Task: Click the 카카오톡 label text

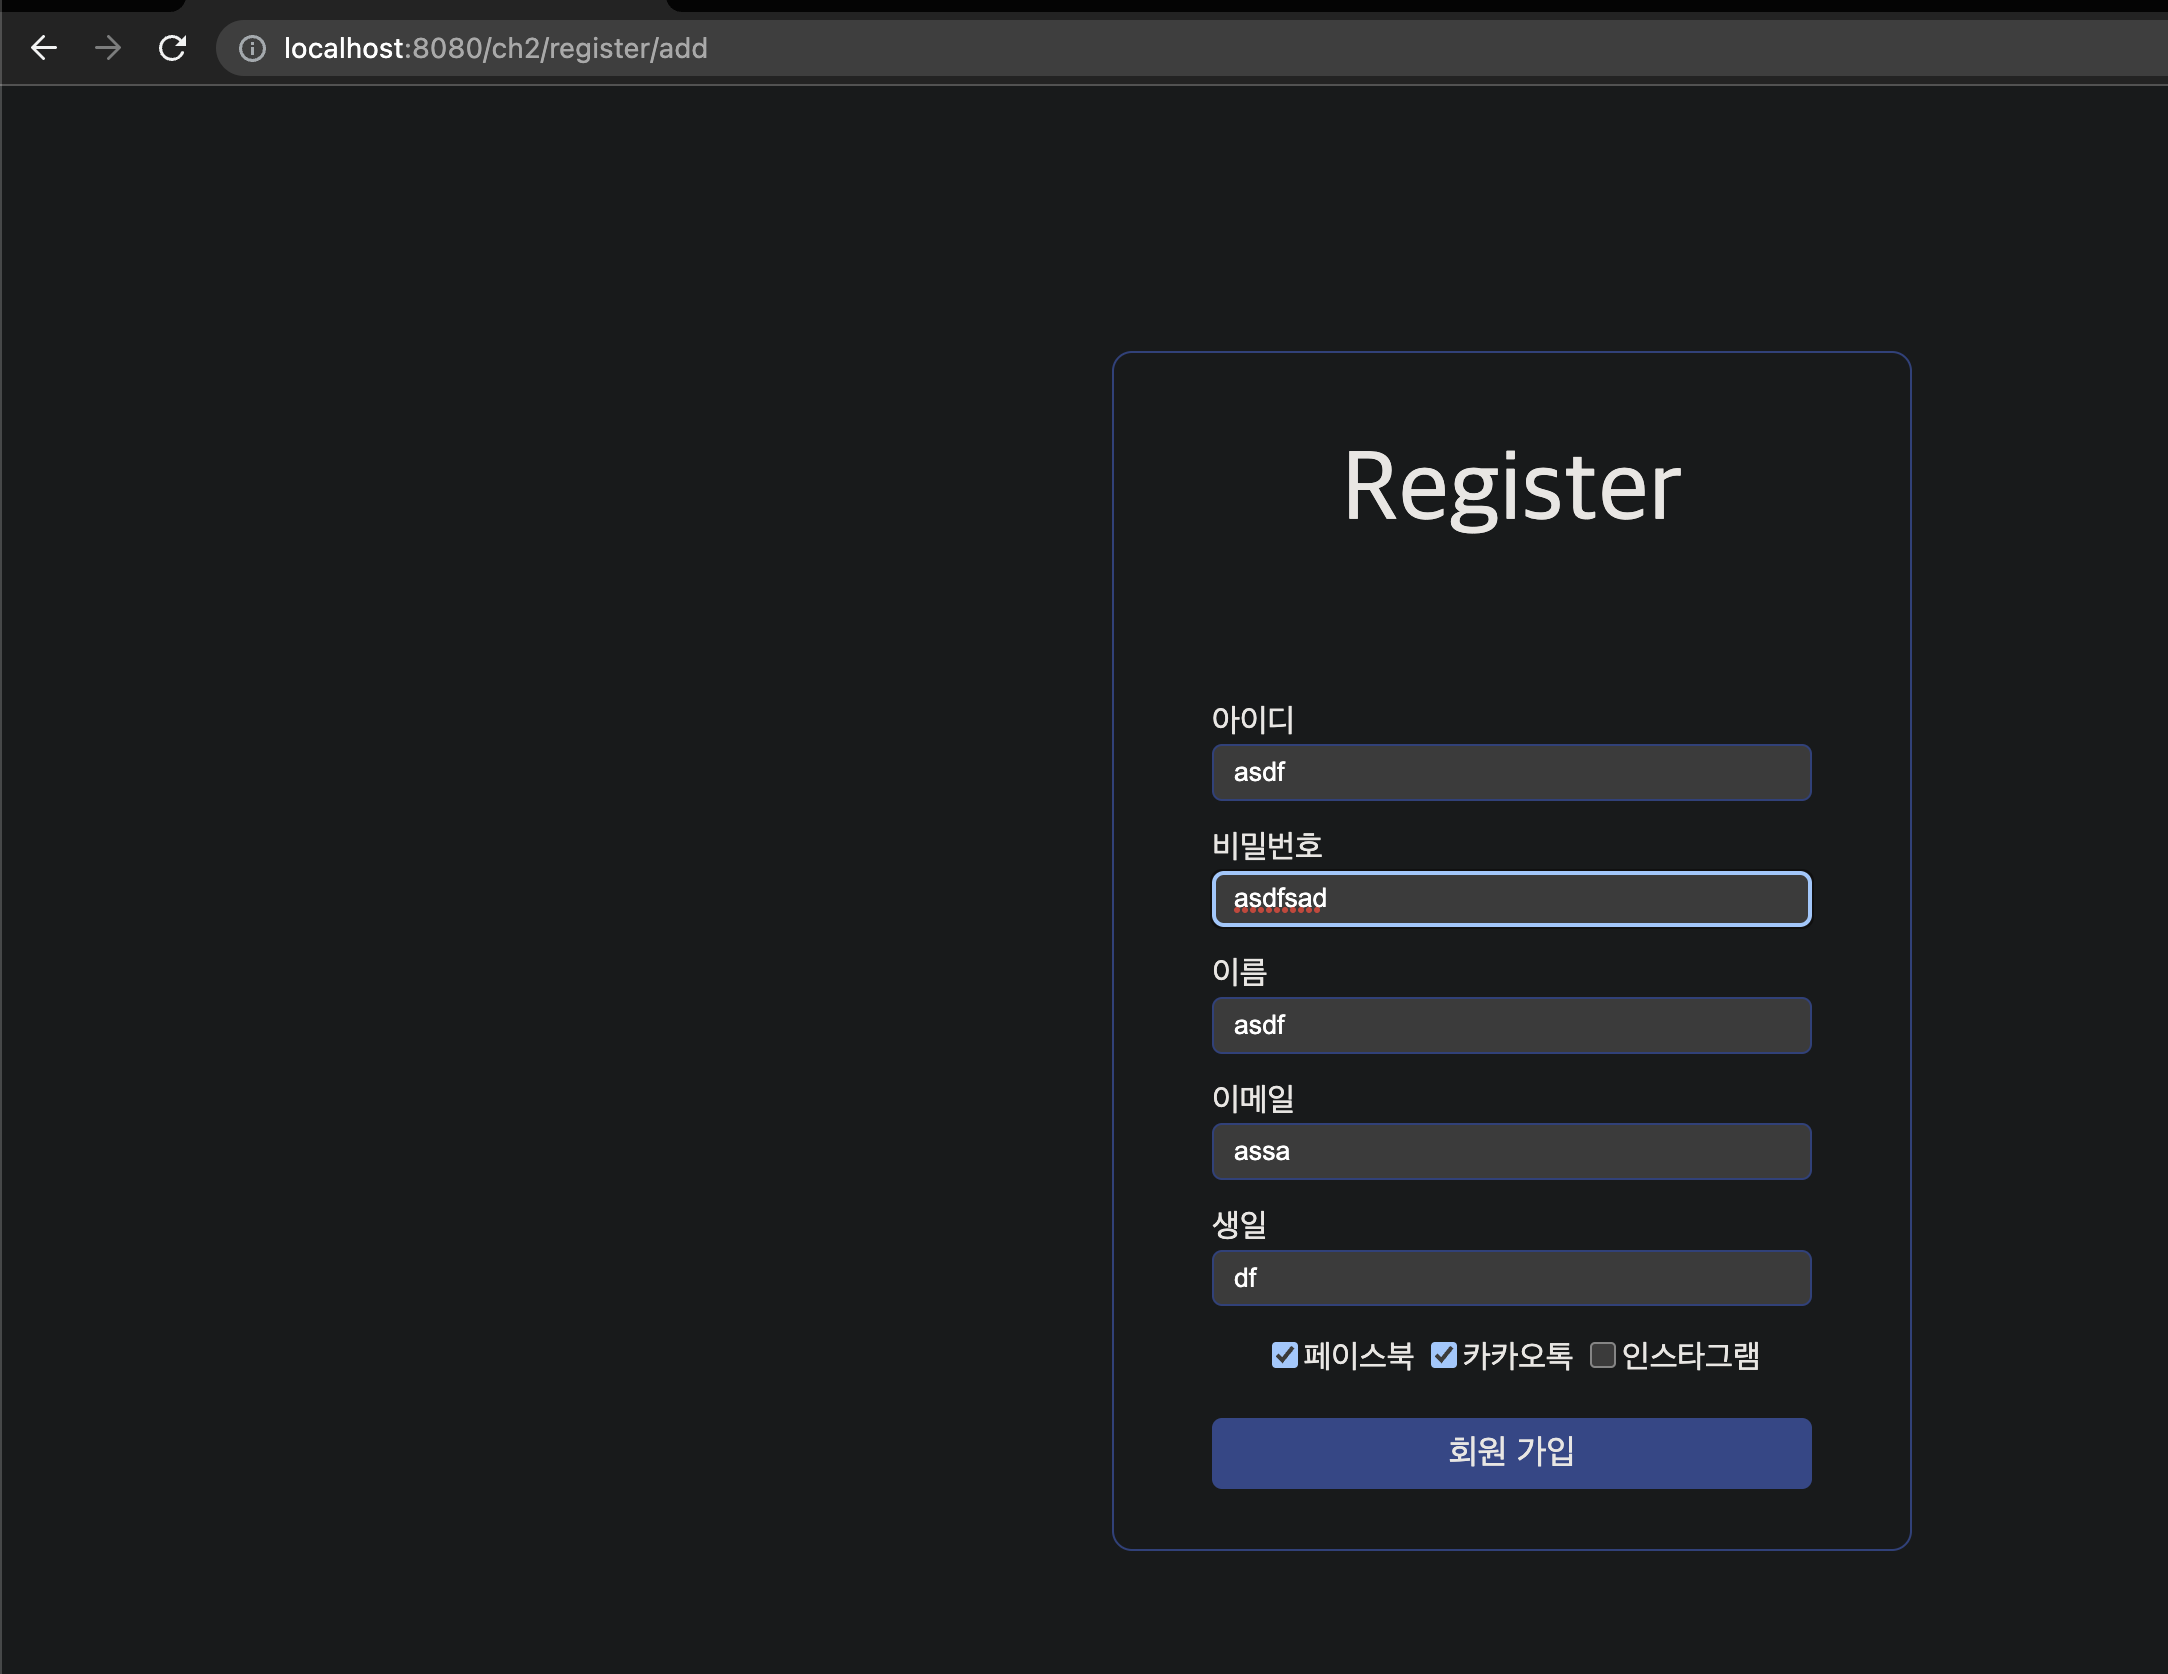Action: coord(1517,1356)
